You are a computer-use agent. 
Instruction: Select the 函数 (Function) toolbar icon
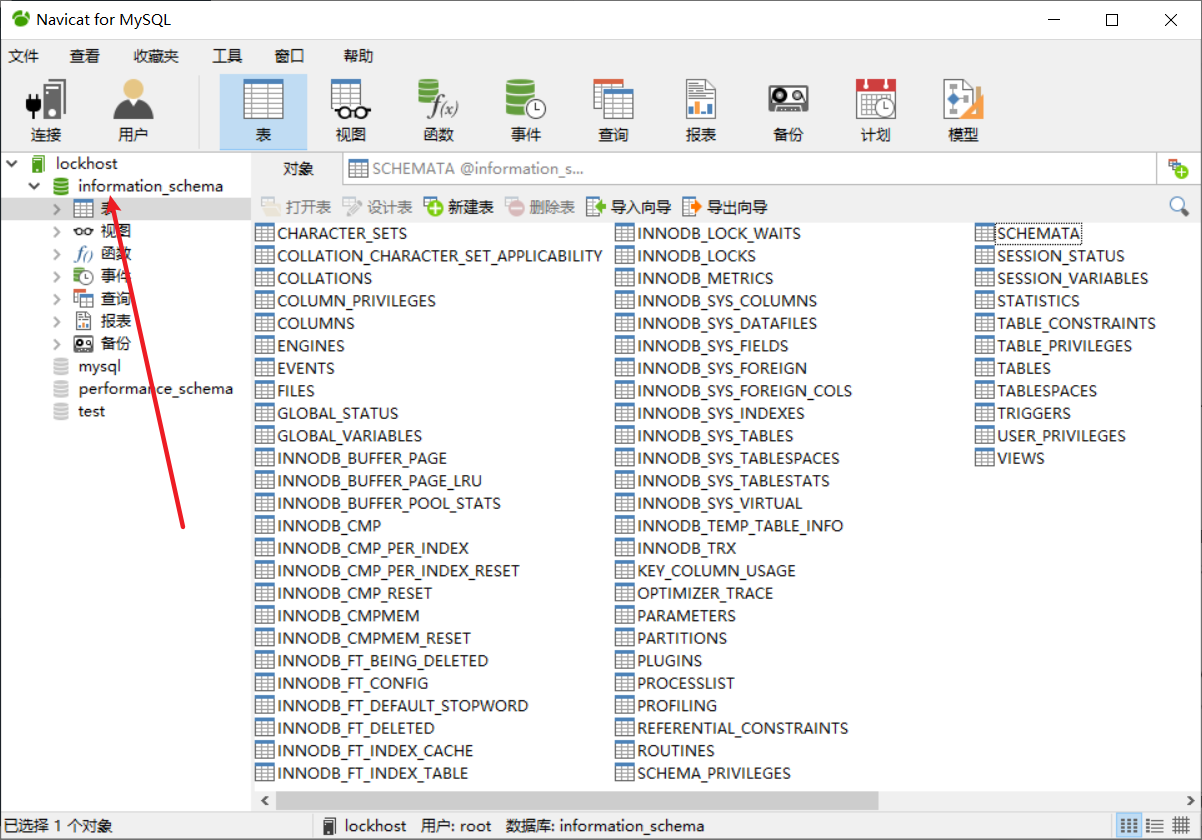(x=438, y=111)
